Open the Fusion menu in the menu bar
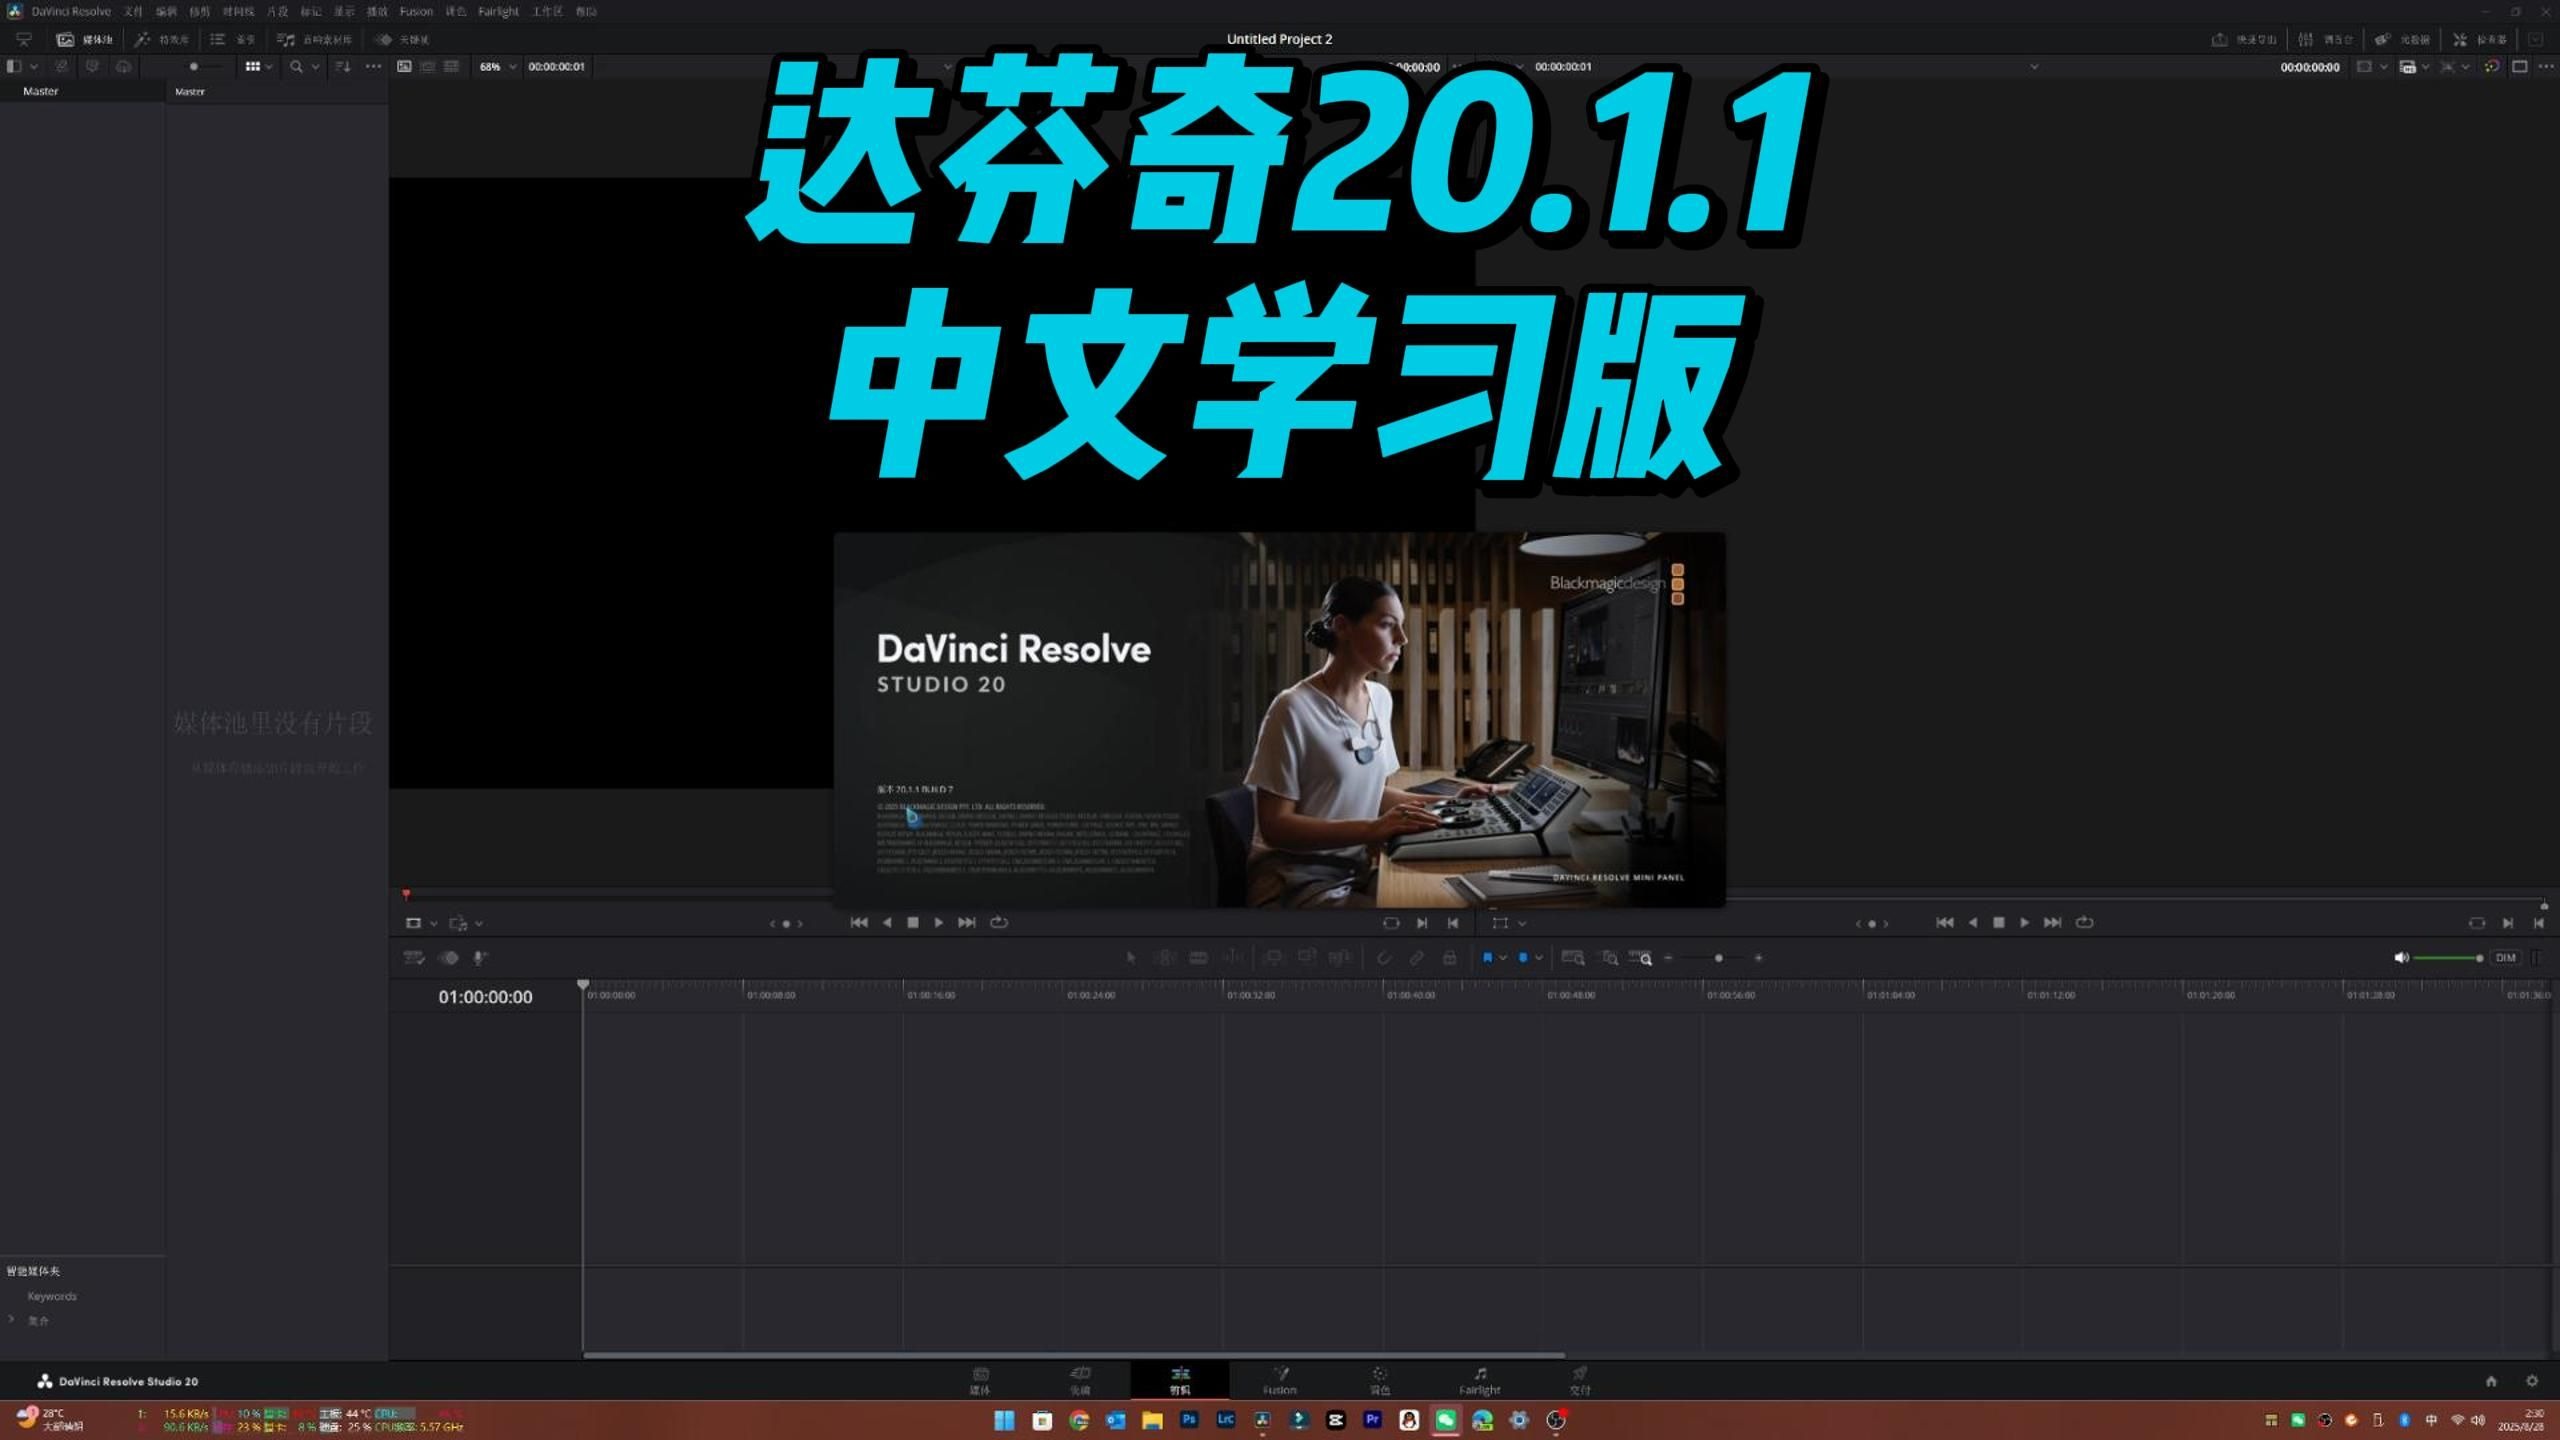The image size is (2560, 1440). (416, 11)
